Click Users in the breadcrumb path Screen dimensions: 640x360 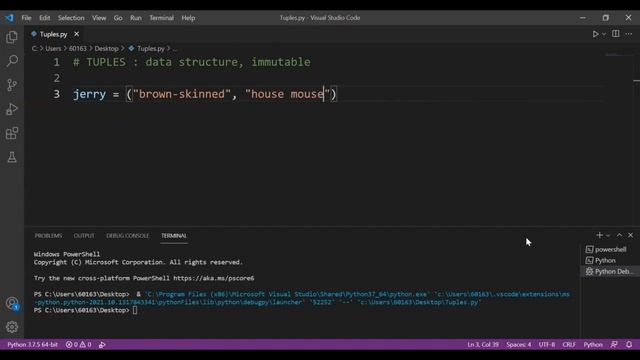coord(53,49)
